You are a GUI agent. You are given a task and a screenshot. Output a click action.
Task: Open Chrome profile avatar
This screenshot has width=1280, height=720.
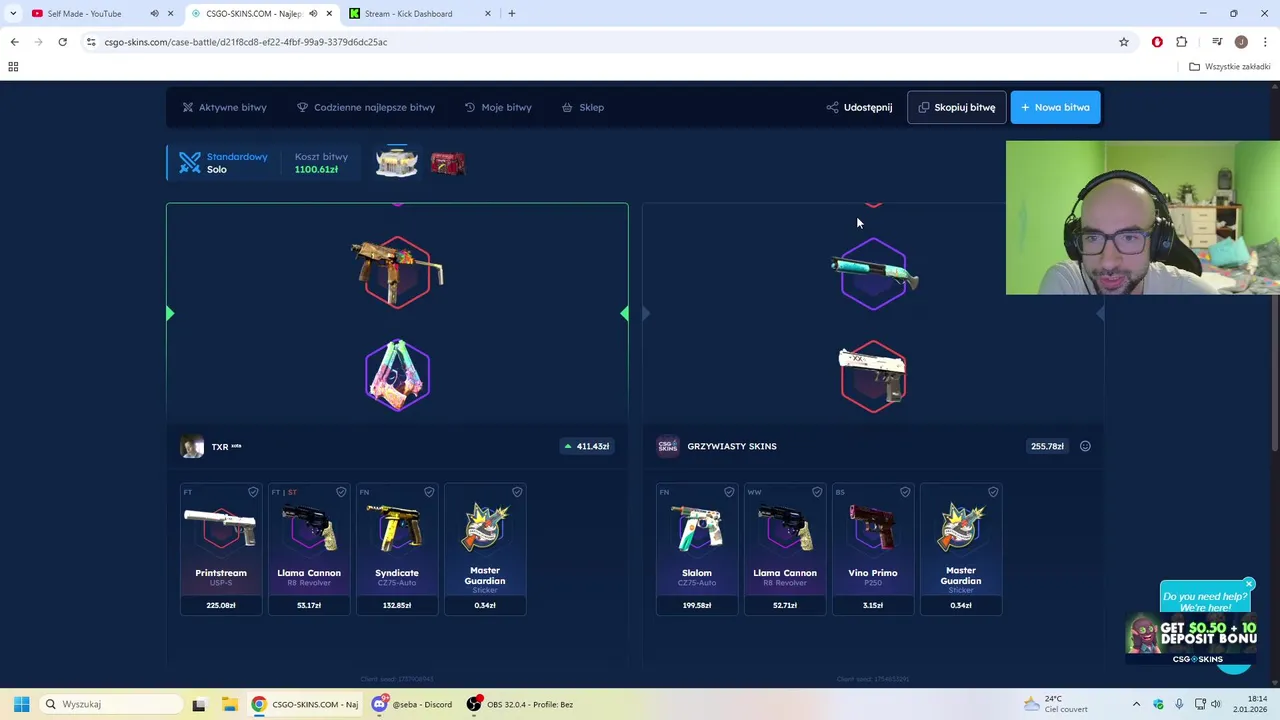1241,42
